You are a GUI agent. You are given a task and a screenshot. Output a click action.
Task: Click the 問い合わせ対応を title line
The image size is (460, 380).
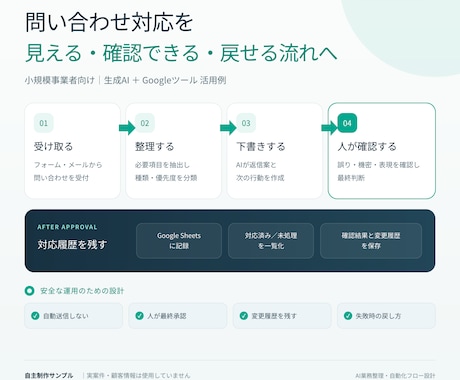(x=109, y=22)
